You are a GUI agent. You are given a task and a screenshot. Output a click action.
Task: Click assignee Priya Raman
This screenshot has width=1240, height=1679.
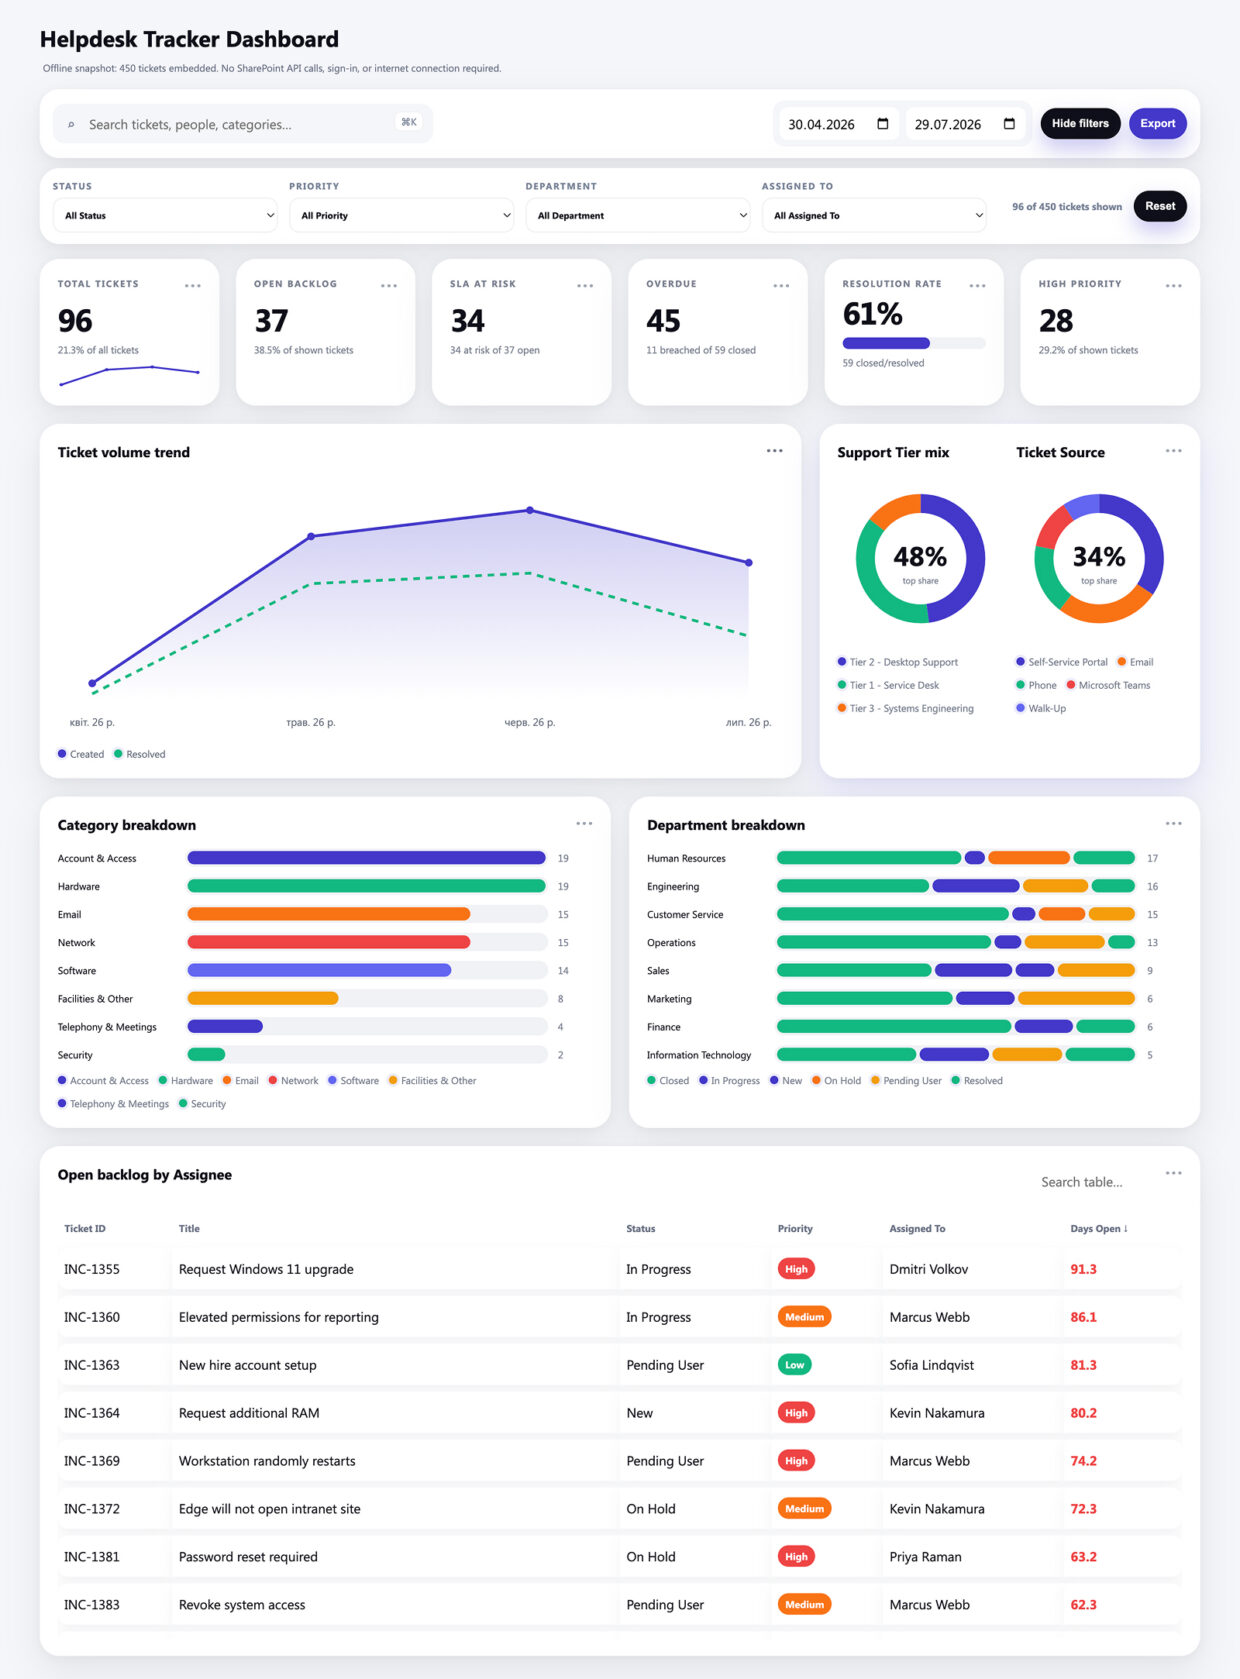pyautogui.click(x=925, y=1557)
